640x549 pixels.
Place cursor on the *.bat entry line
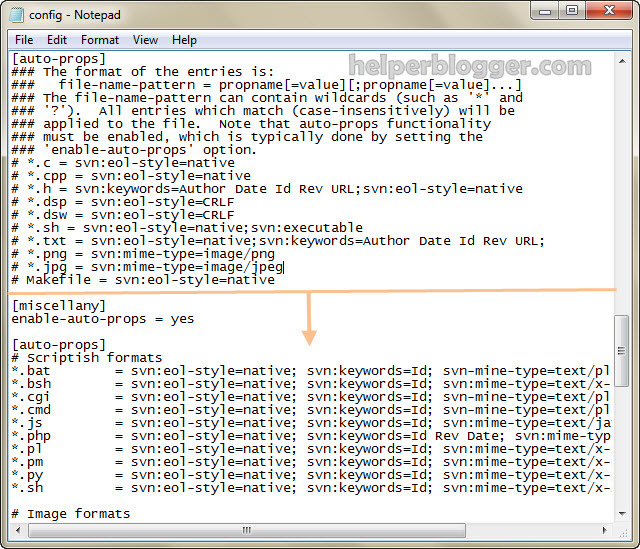click(x=200, y=371)
